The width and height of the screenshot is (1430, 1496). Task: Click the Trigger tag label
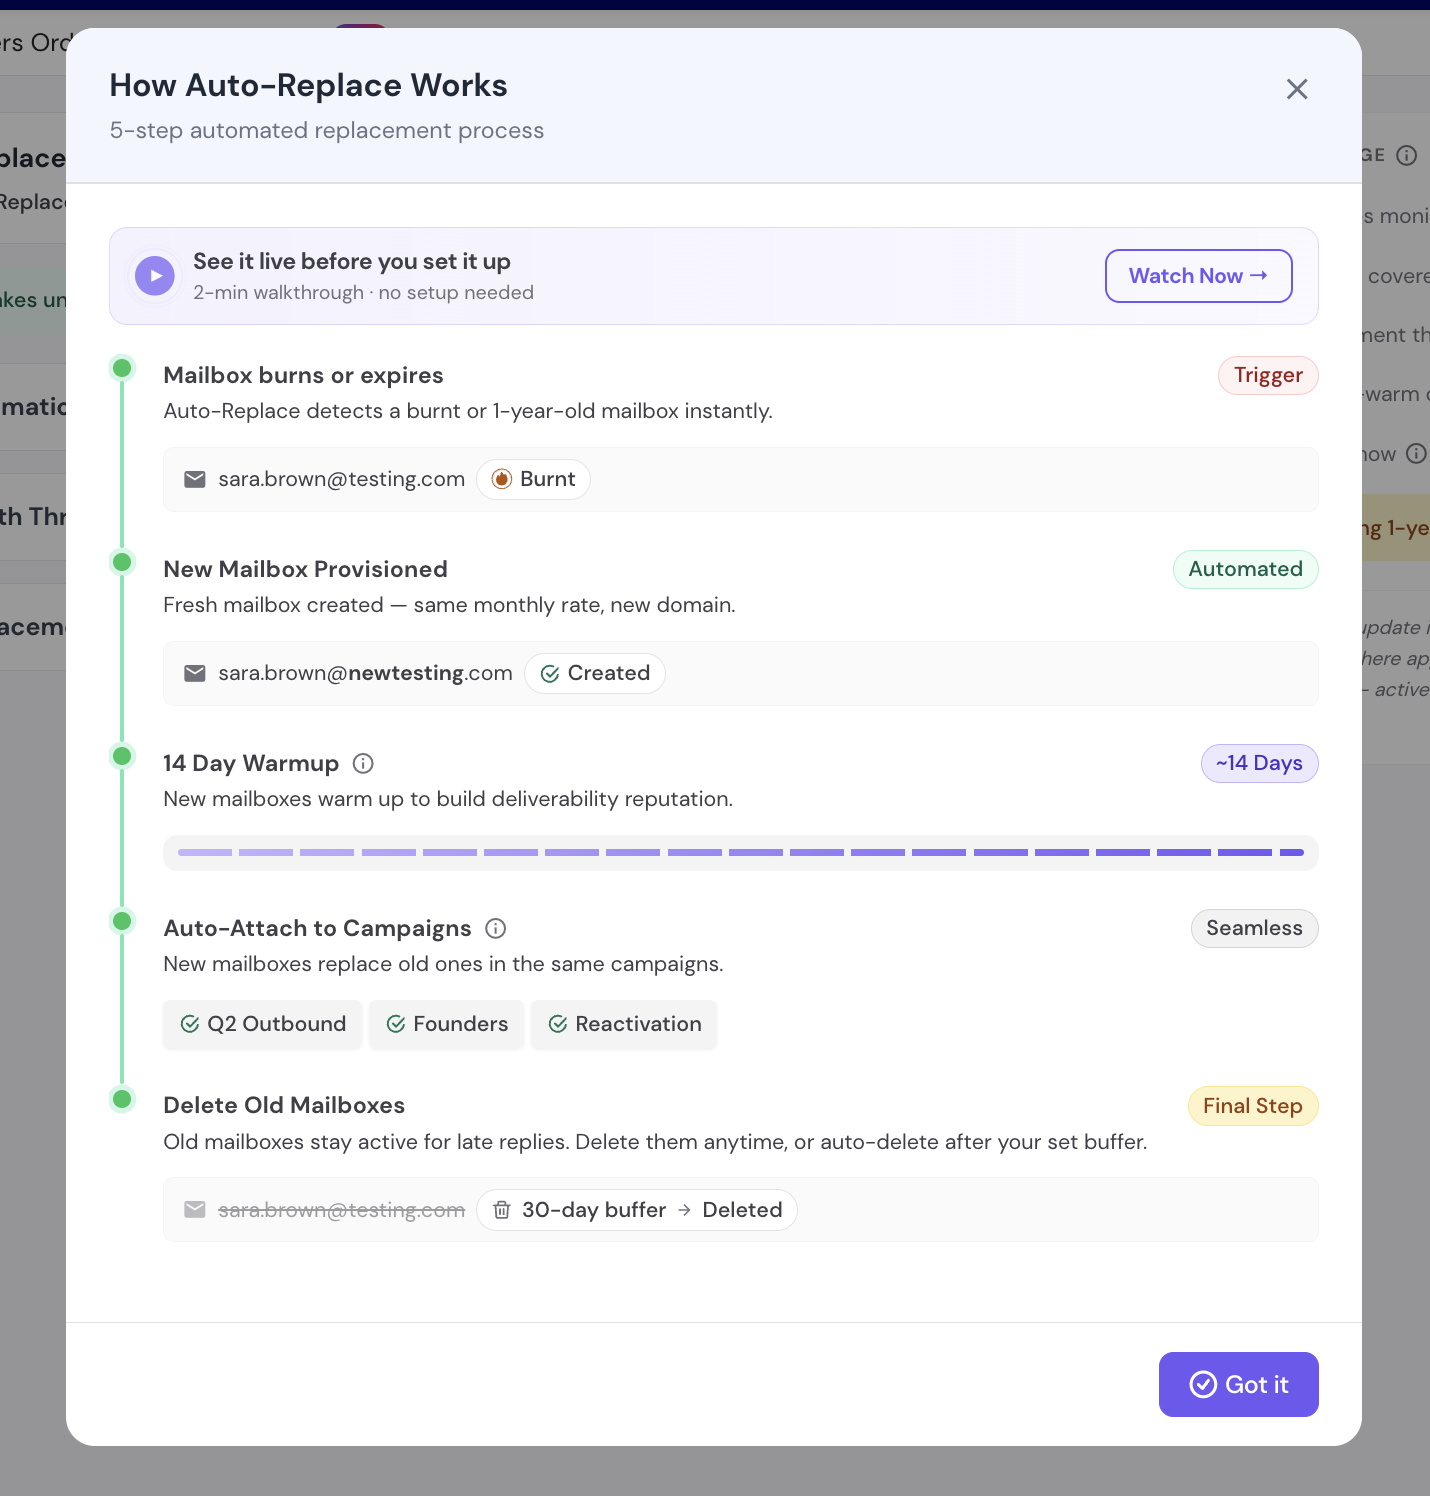[x=1268, y=376]
